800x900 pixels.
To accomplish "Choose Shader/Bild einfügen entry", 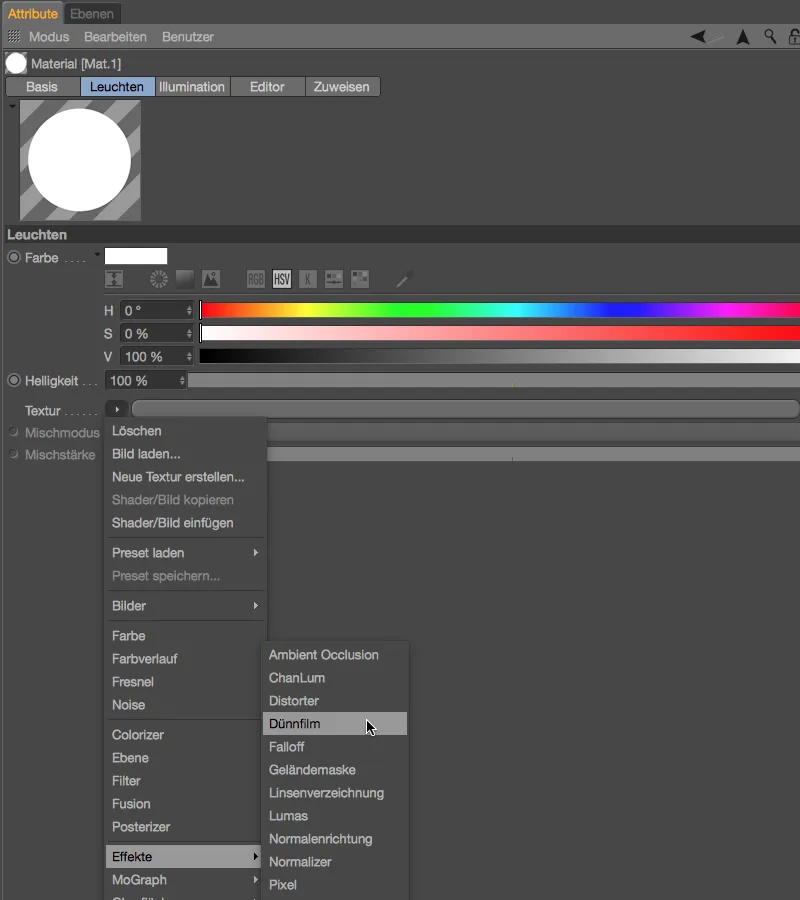I will [185, 523].
